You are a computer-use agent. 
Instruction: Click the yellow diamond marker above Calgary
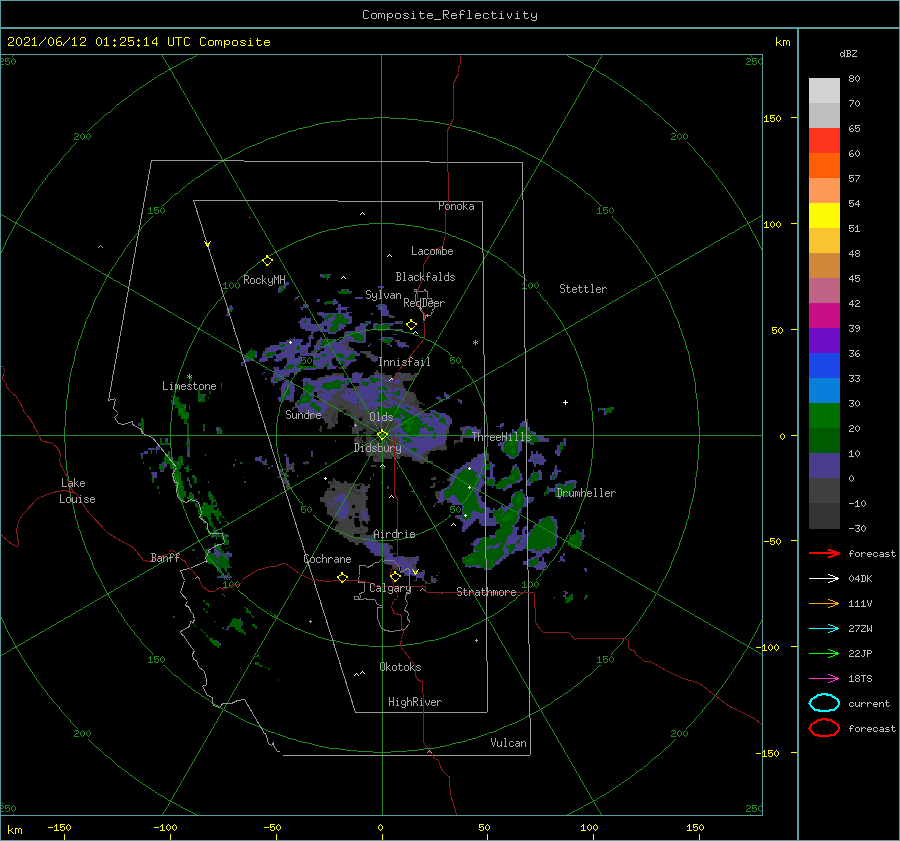(395, 576)
